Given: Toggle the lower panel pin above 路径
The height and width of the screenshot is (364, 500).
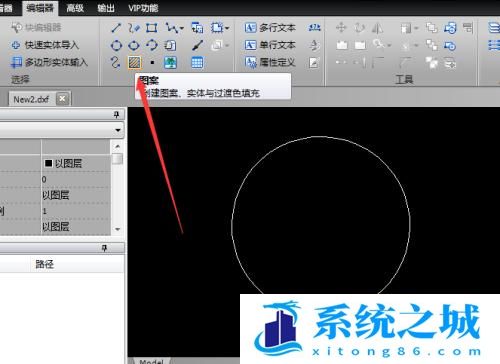Looking at the screenshot, I should point(104,248).
